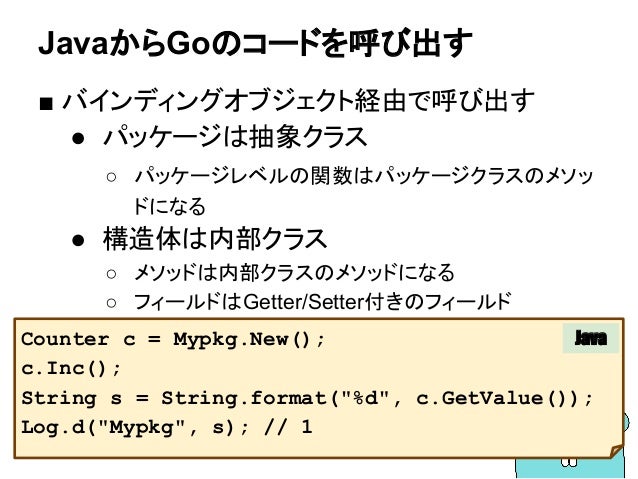Click the code line with String.format
Screen dimensions: 638x479
coord(307,398)
